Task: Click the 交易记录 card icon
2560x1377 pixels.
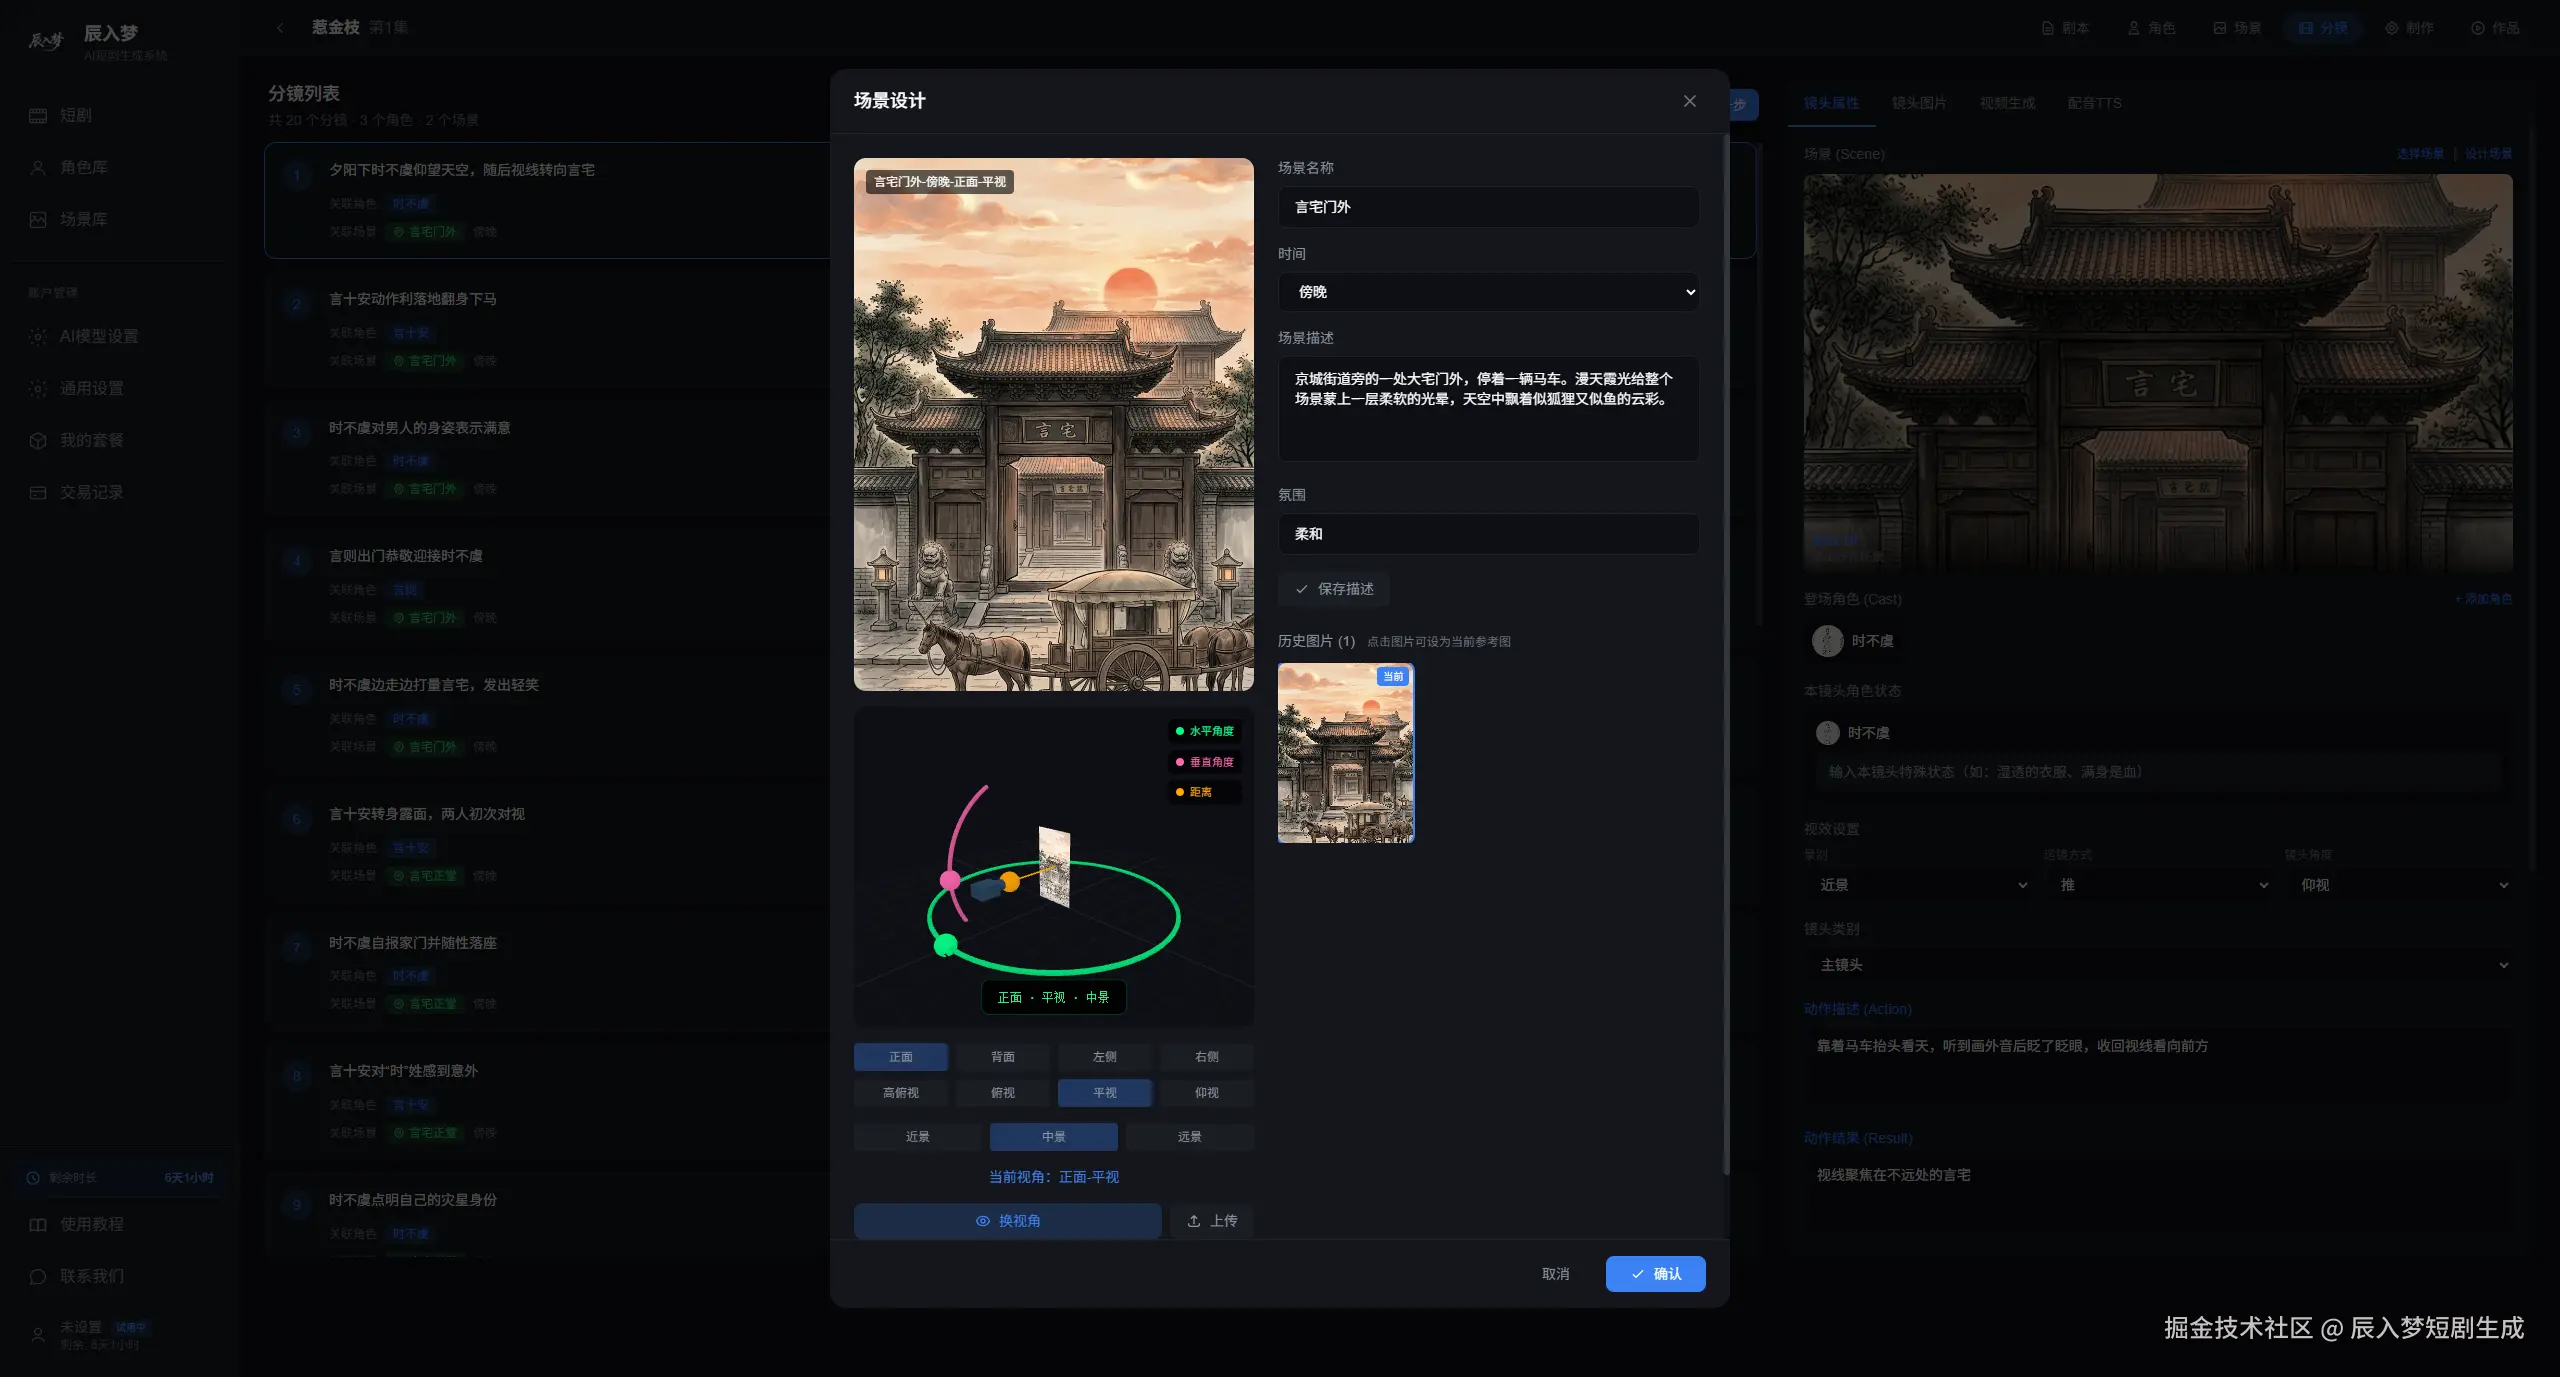Action: pyautogui.click(x=38, y=493)
